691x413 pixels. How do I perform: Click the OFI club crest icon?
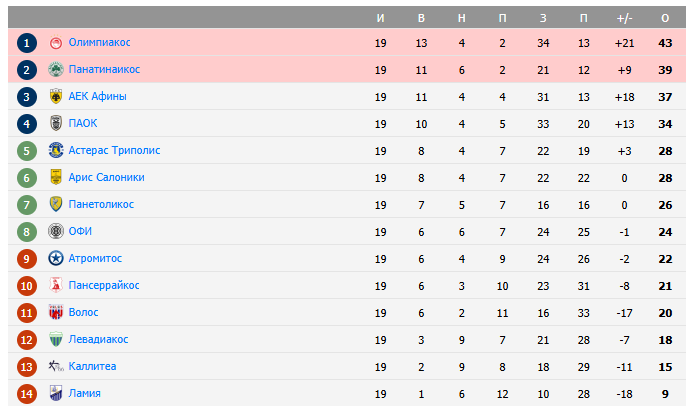click(56, 231)
